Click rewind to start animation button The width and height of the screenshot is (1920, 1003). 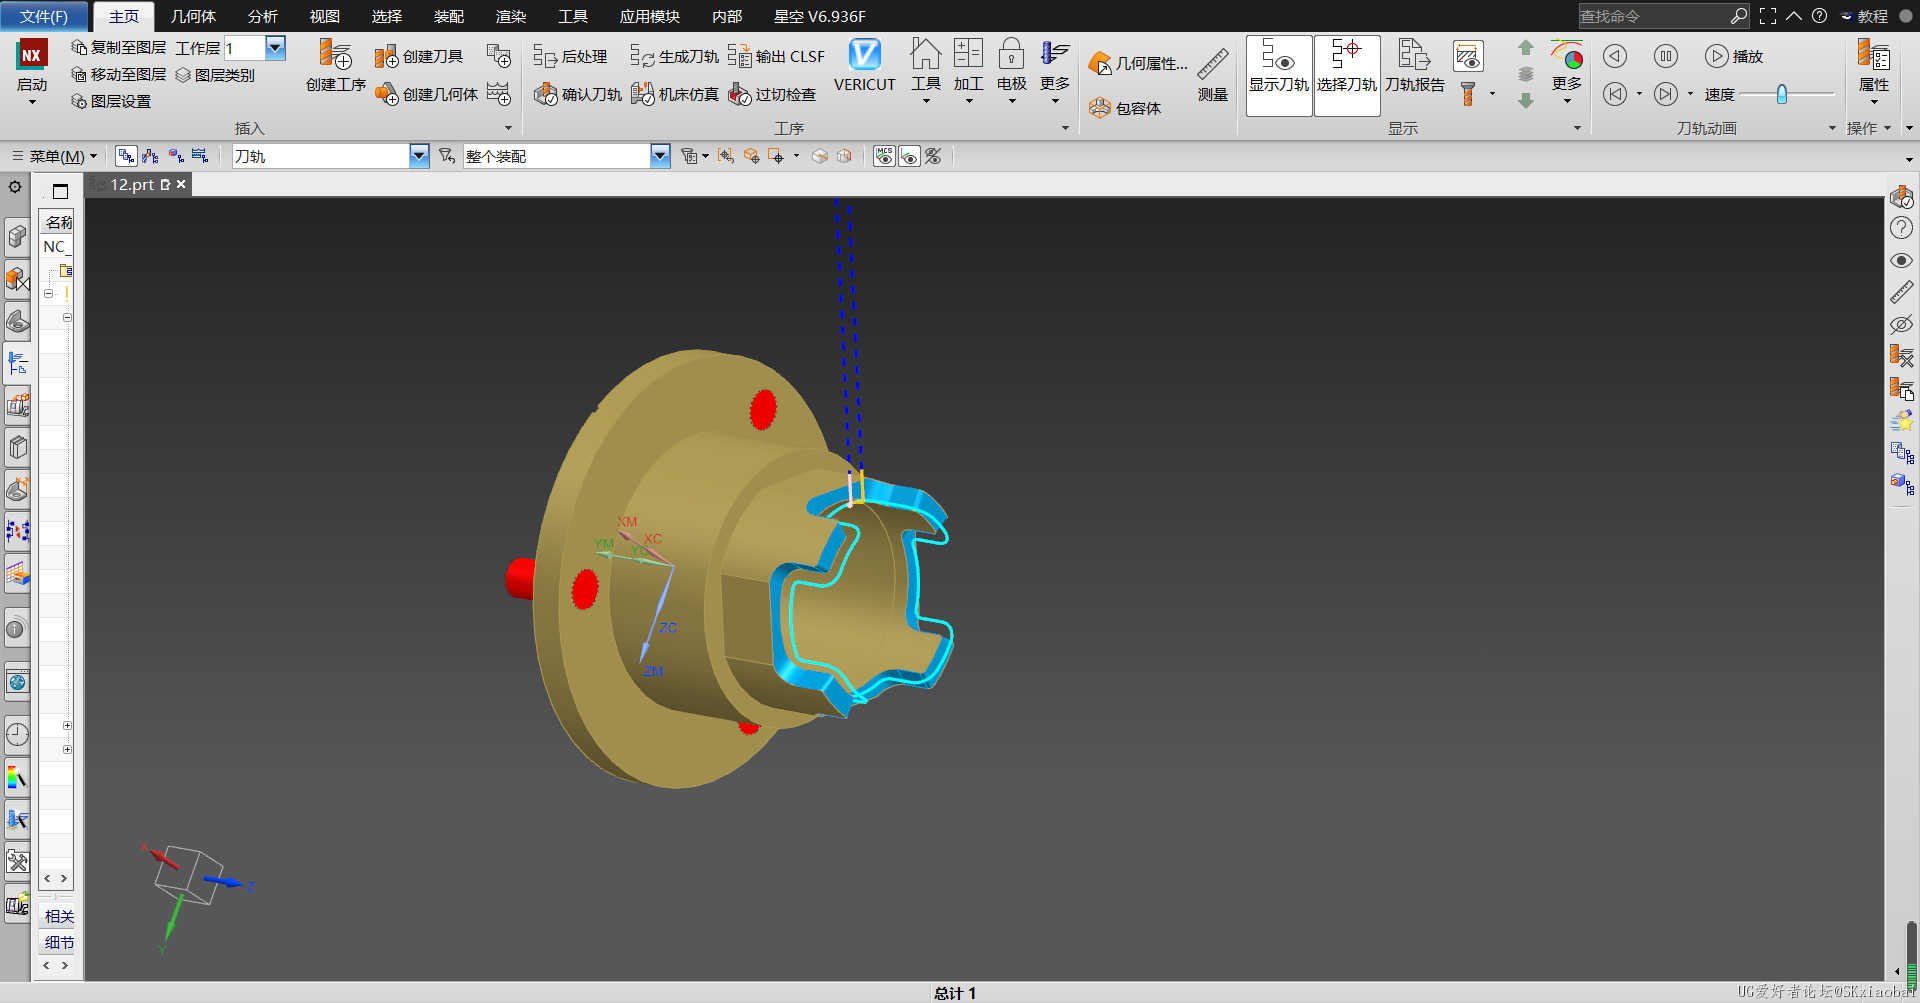[1615, 94]
